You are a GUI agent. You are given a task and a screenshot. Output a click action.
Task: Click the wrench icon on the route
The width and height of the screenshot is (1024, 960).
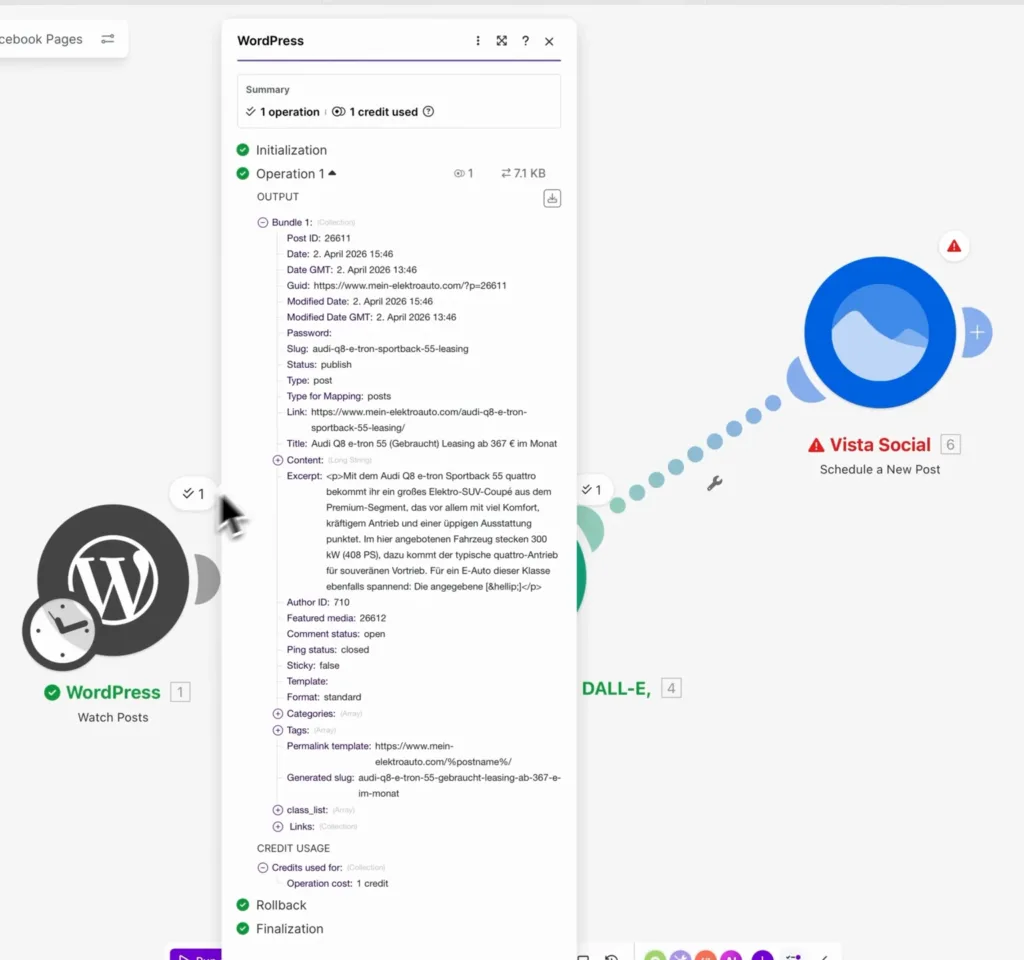[x=714, y=483]
